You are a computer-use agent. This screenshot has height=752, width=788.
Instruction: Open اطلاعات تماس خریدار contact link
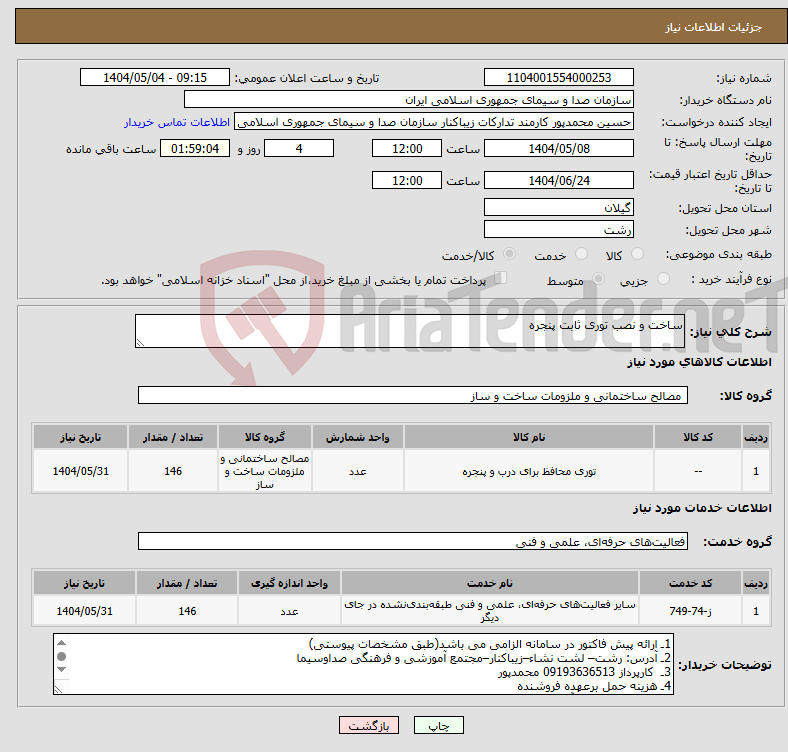(x=177, y=122)
